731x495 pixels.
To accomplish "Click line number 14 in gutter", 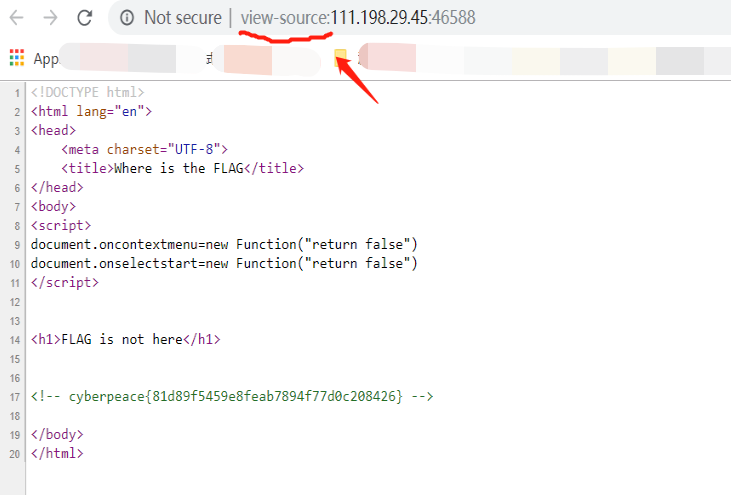I will click(15, 340).
